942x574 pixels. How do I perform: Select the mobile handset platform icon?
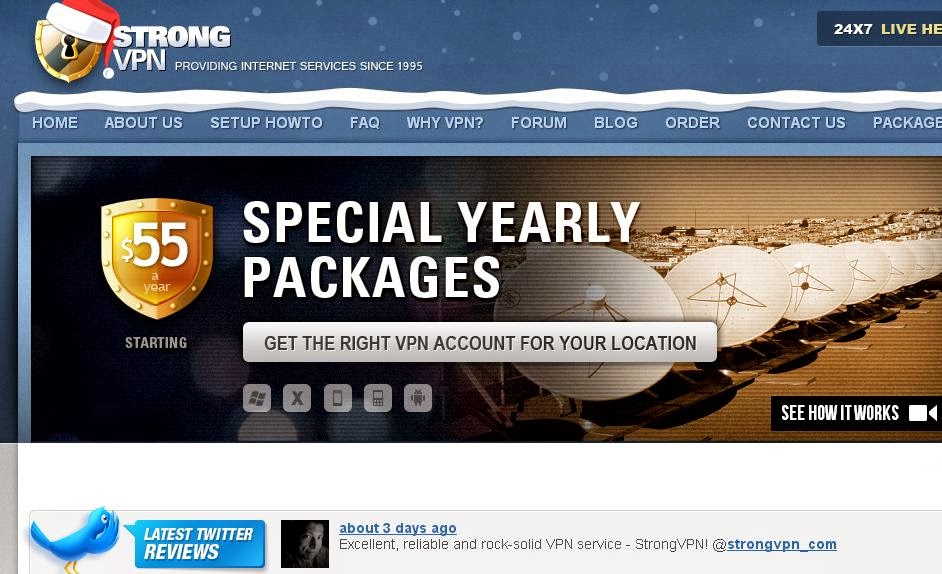[378, 398]
